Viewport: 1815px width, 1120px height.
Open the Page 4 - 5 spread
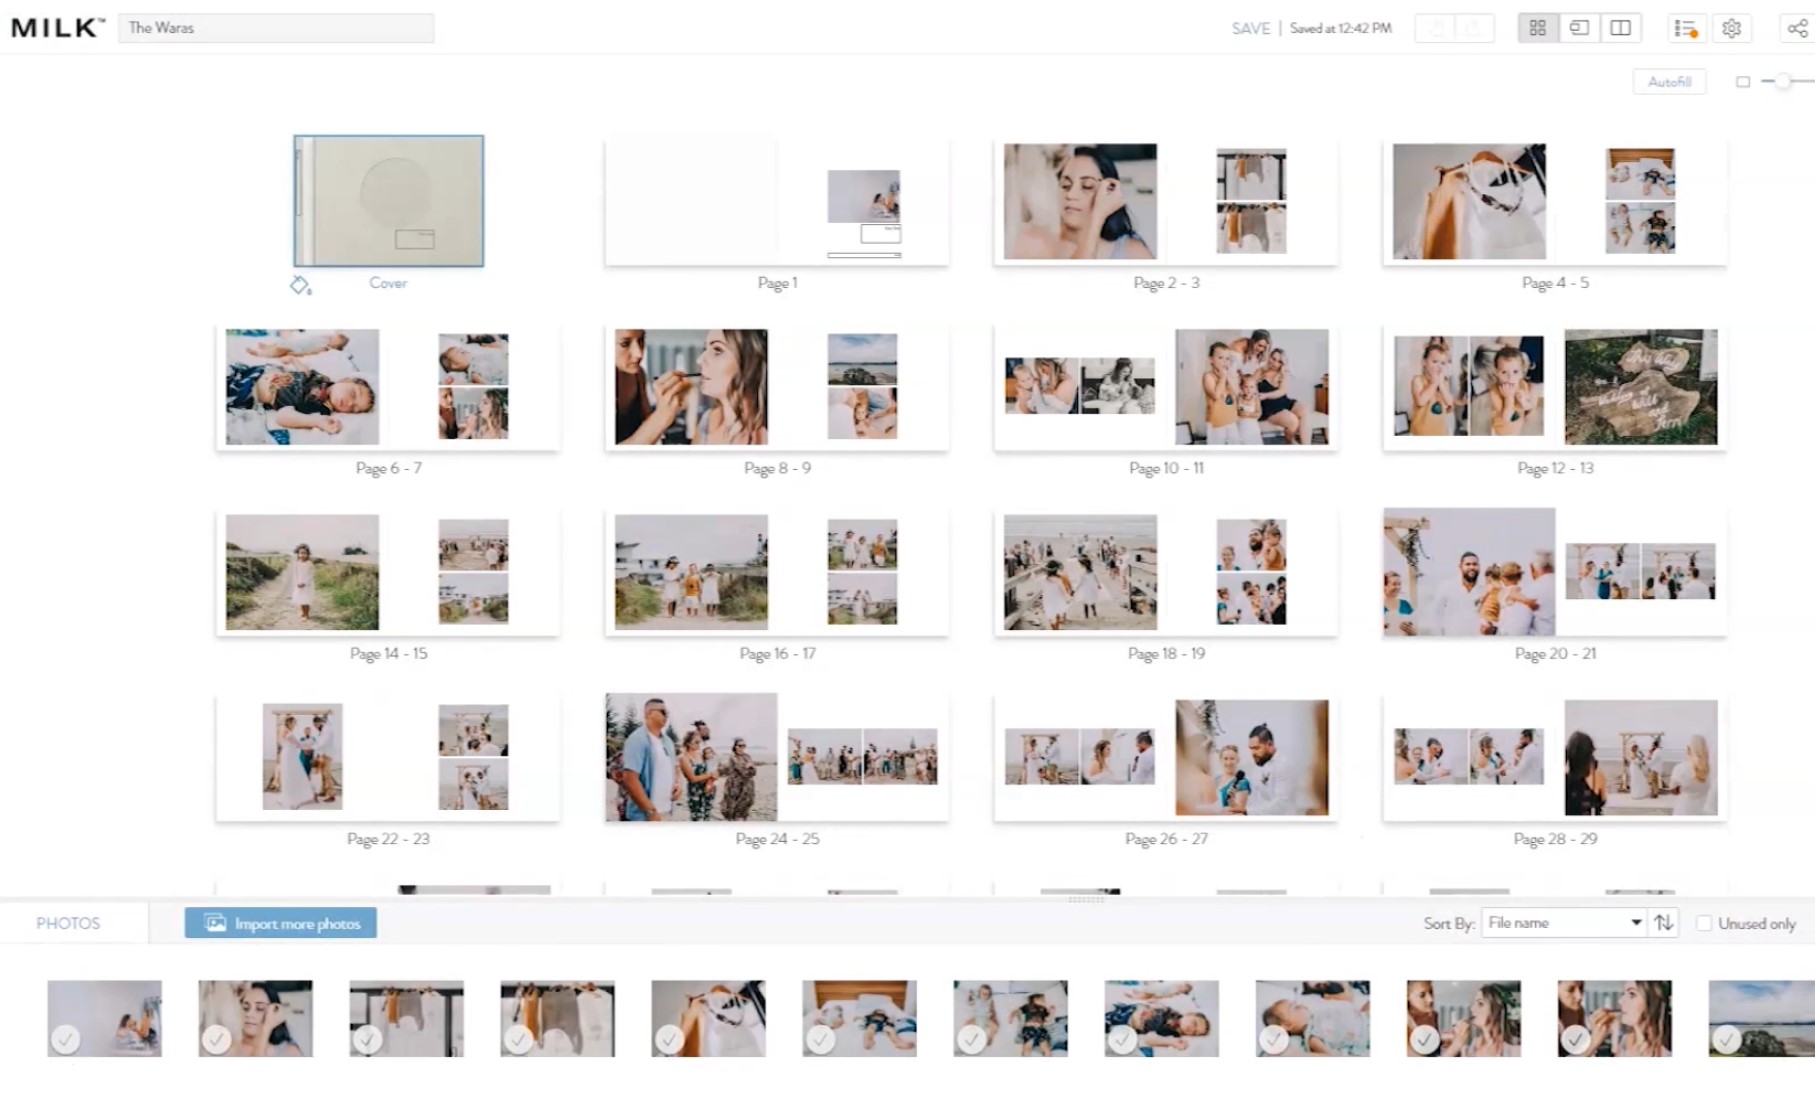(x=1555, y=202)
